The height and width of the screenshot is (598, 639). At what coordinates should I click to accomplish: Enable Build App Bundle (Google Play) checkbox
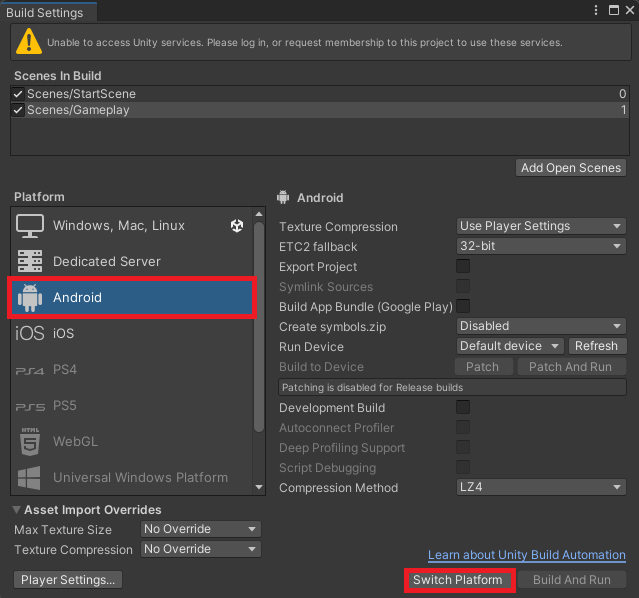[x=463, y=306]
